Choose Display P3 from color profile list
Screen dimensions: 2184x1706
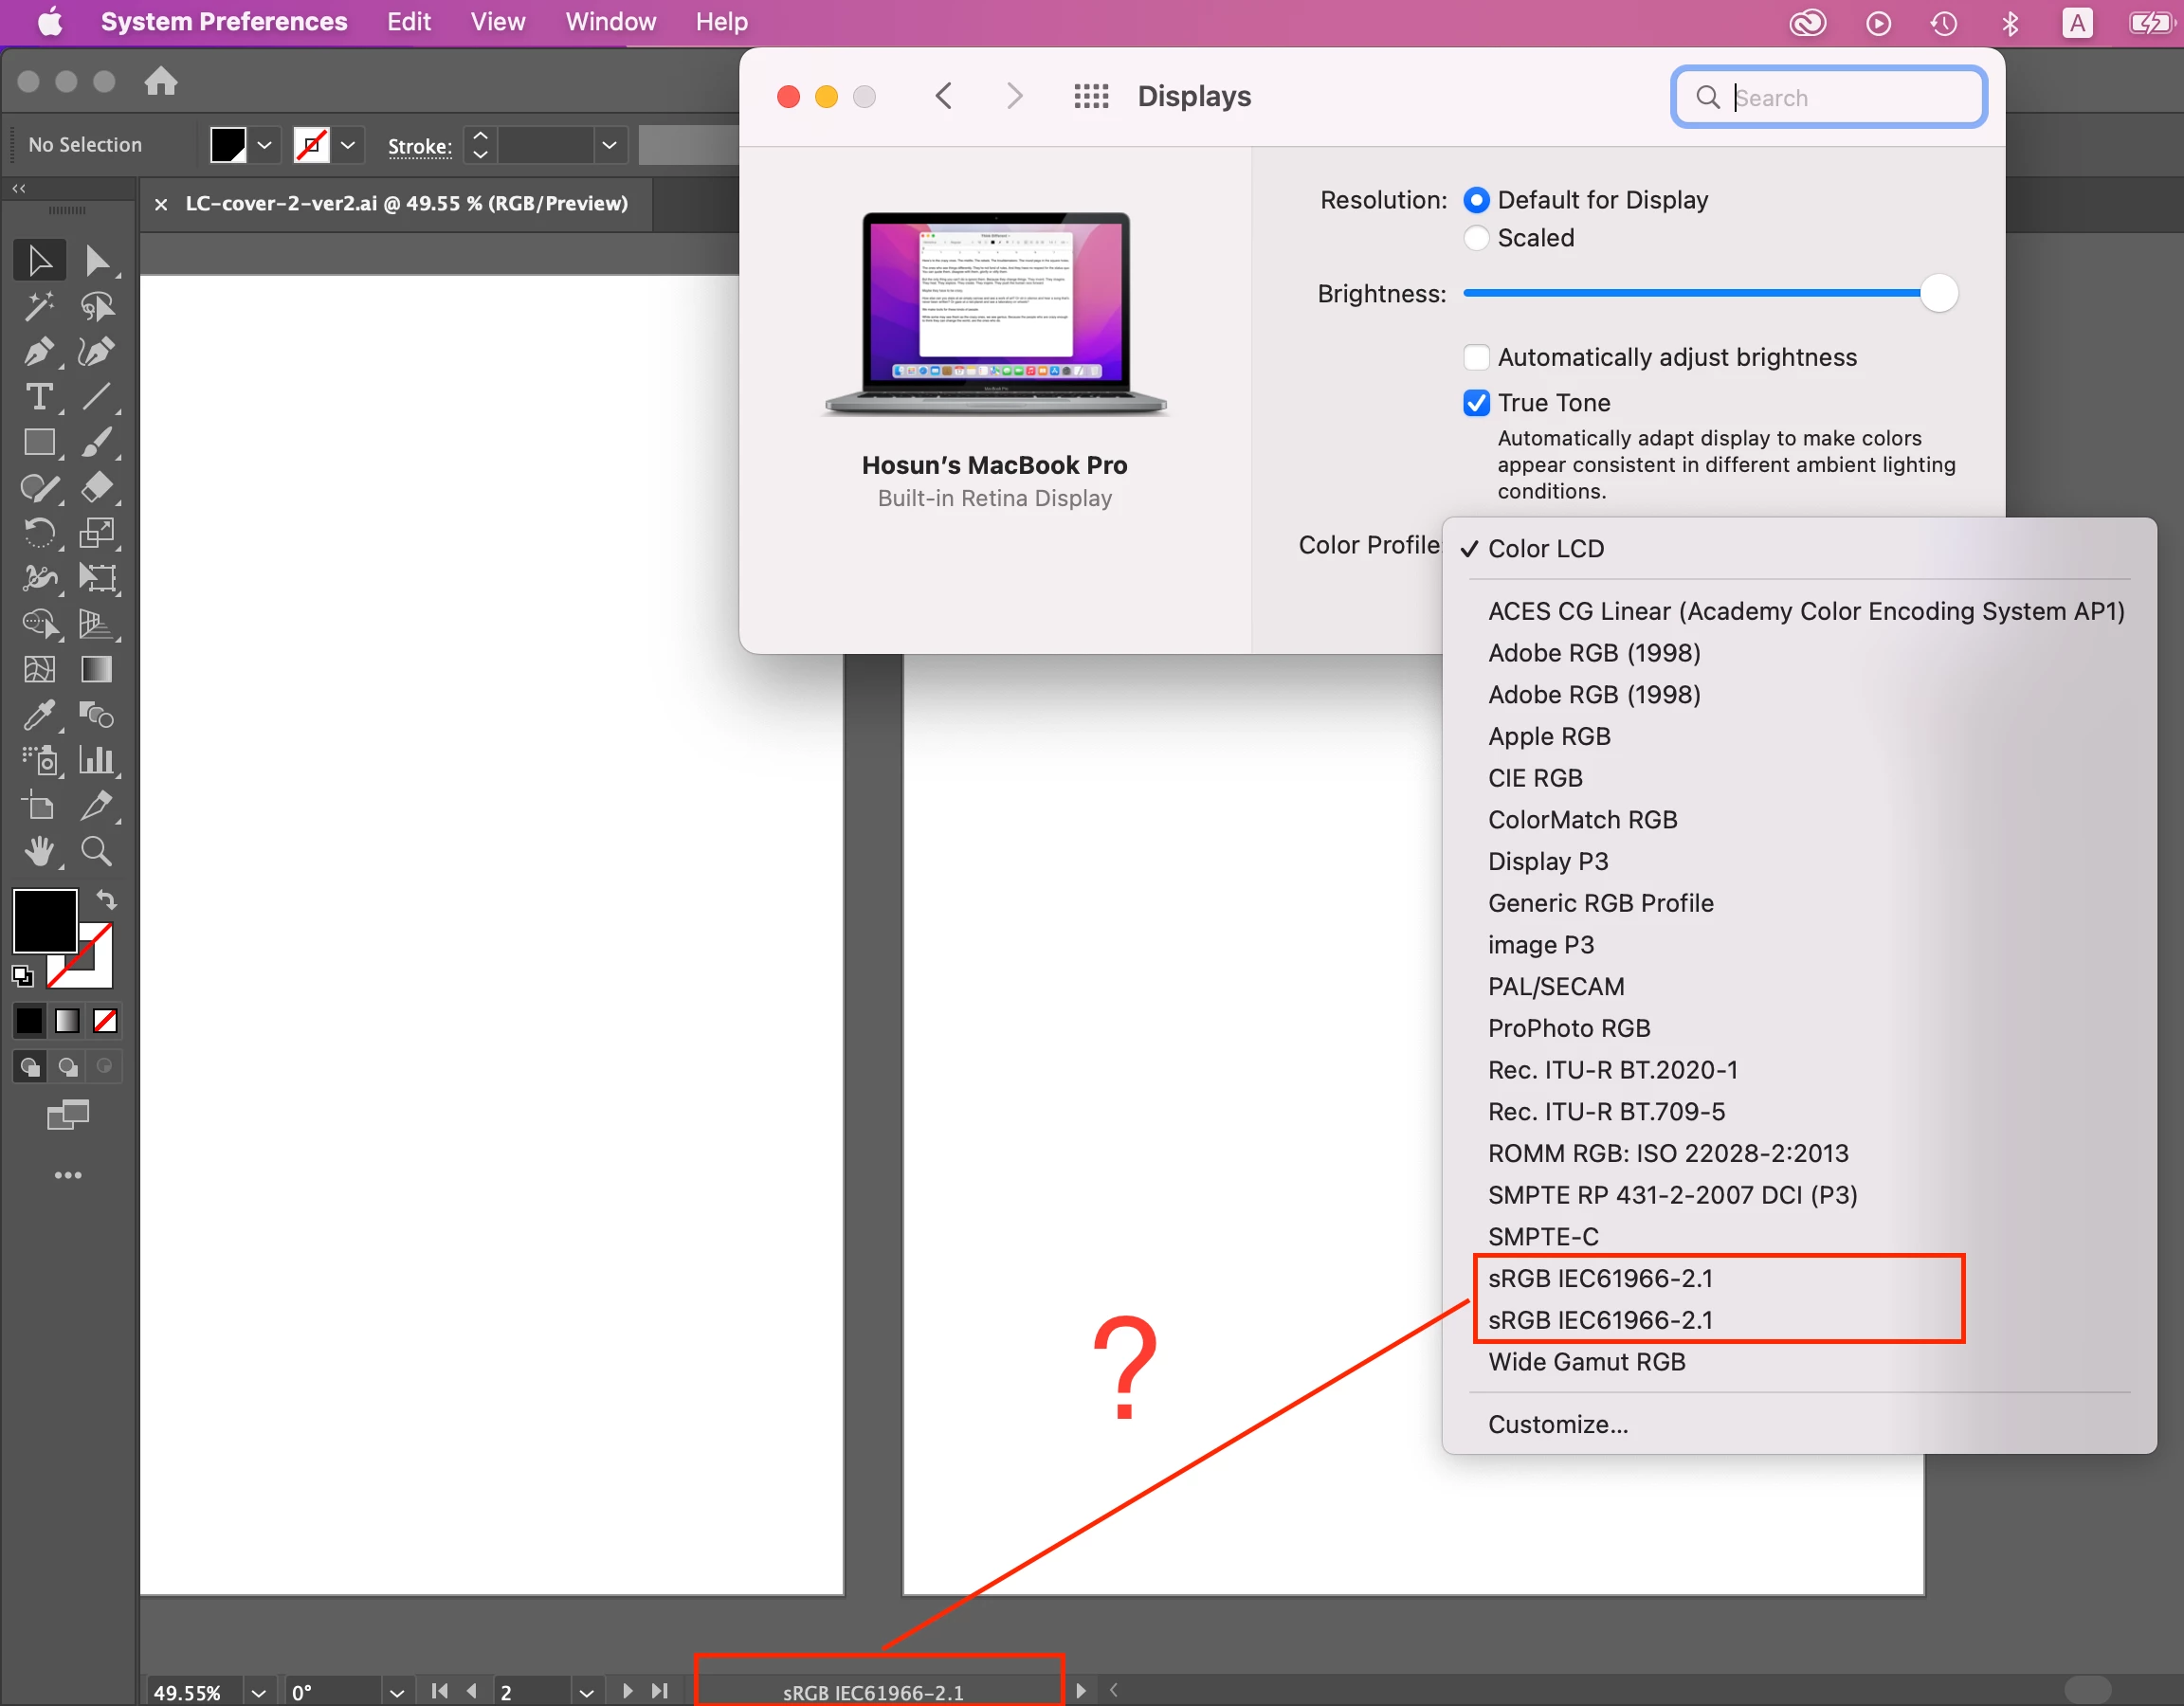tap(1547, 861)
